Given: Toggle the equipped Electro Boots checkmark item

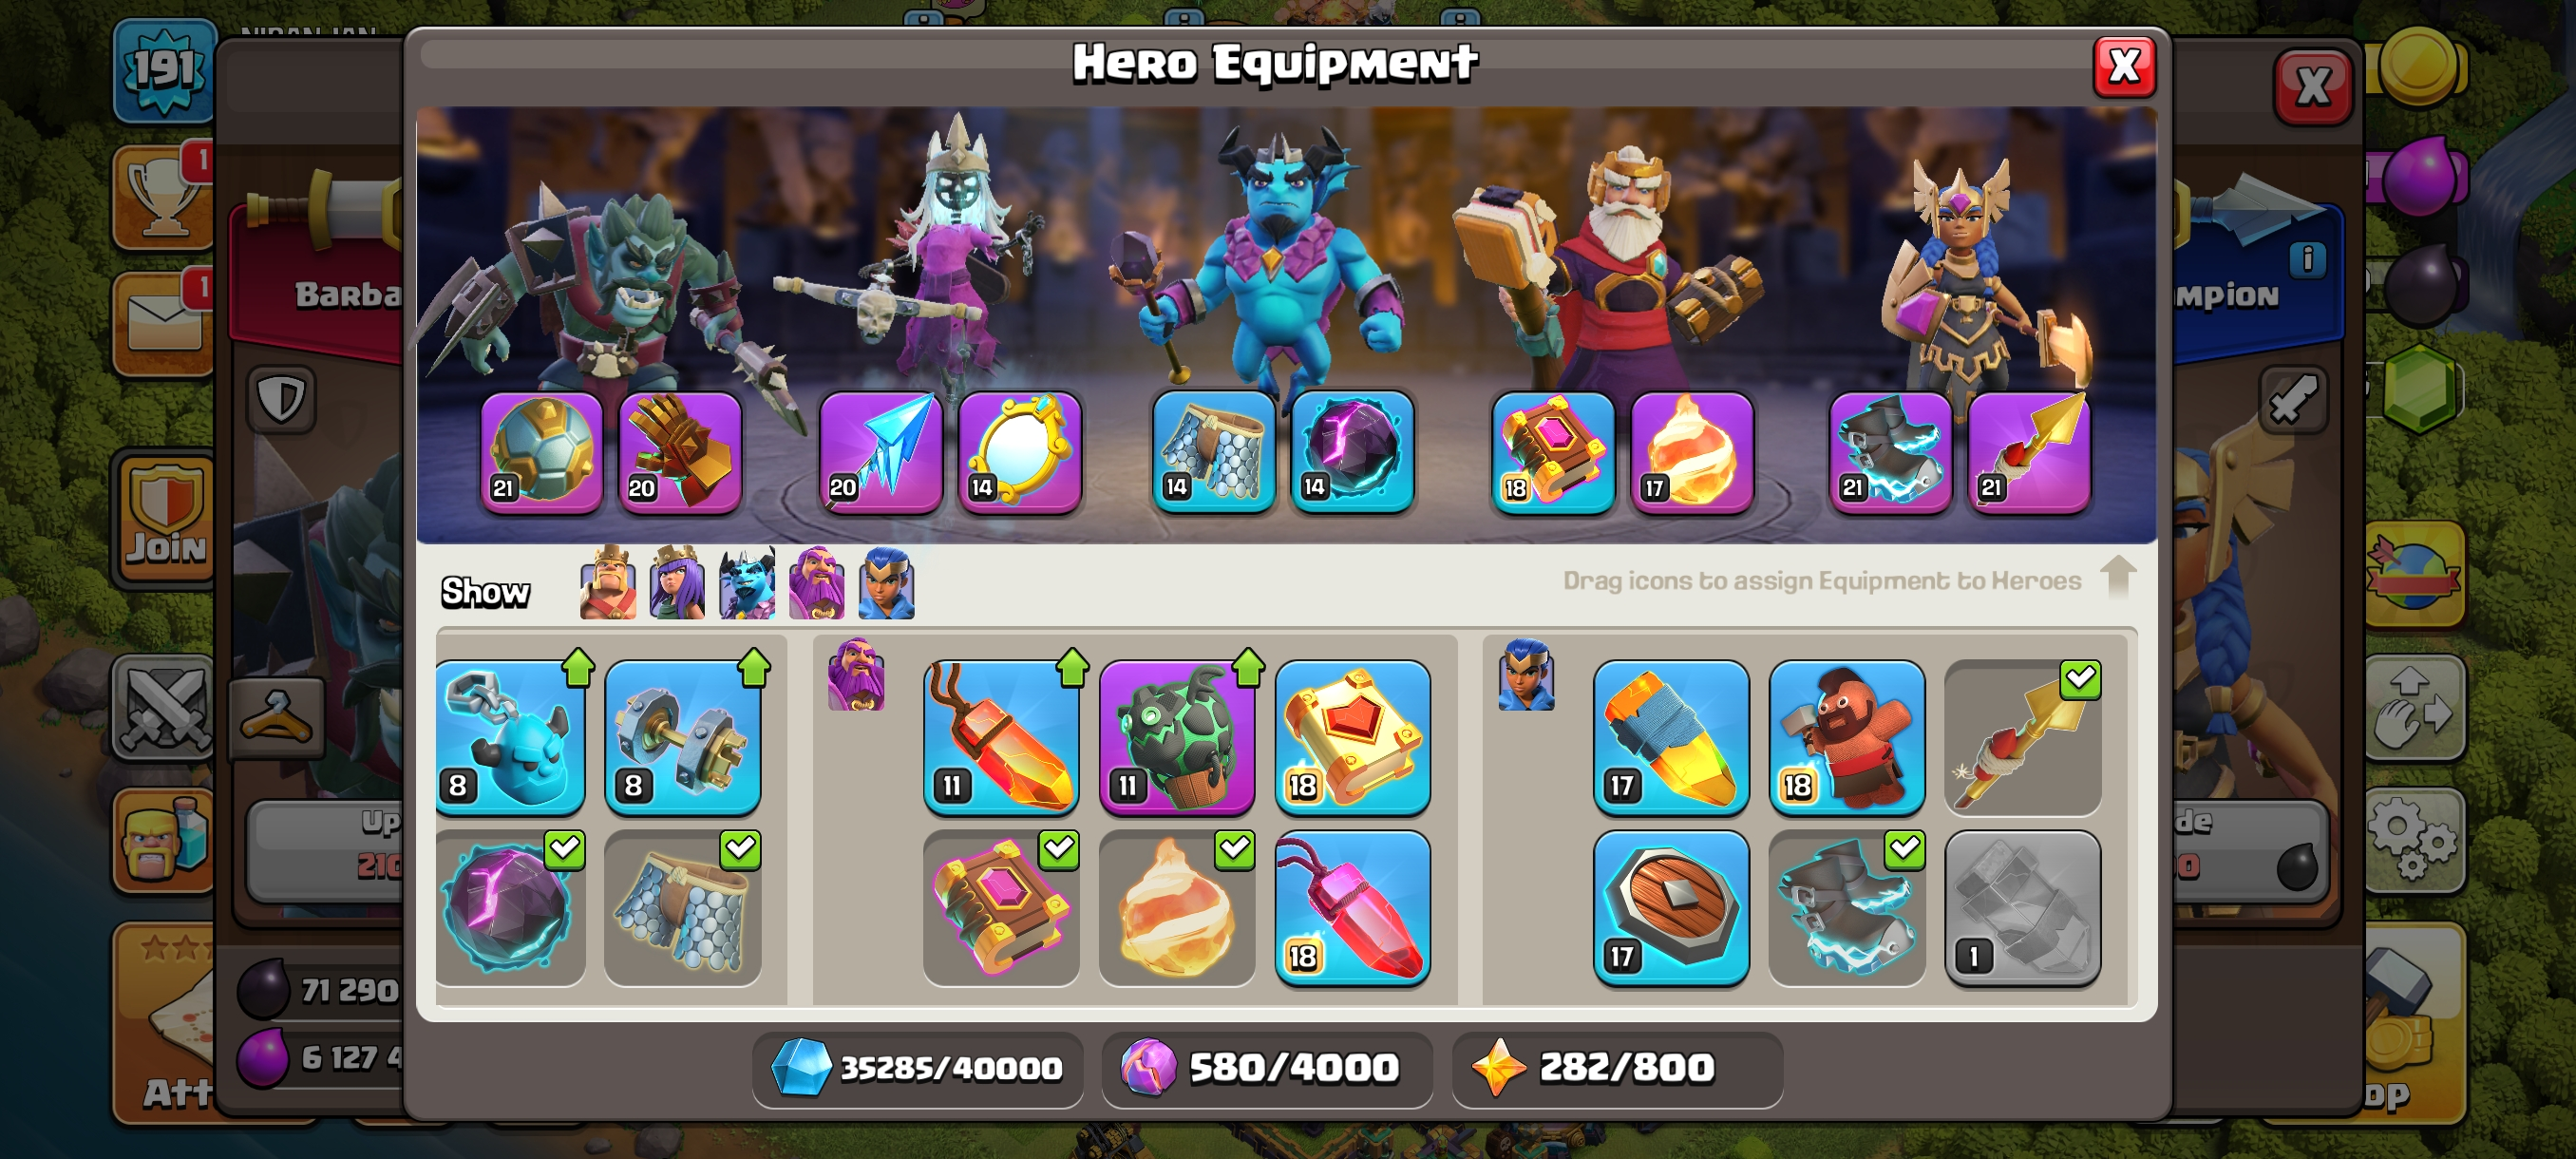Looking at the screenshot, I should click(x=1846, y=907).
